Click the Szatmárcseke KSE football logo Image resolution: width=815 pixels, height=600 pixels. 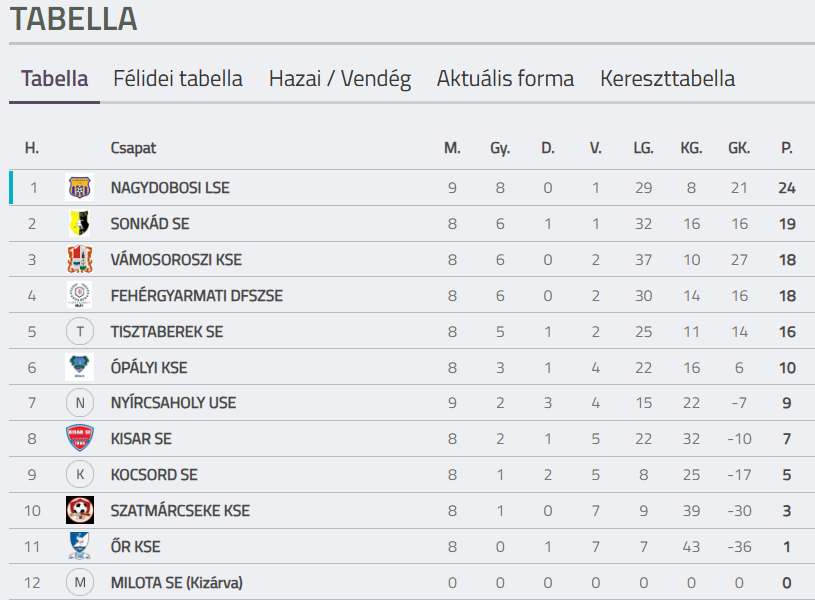click(79, 510)
